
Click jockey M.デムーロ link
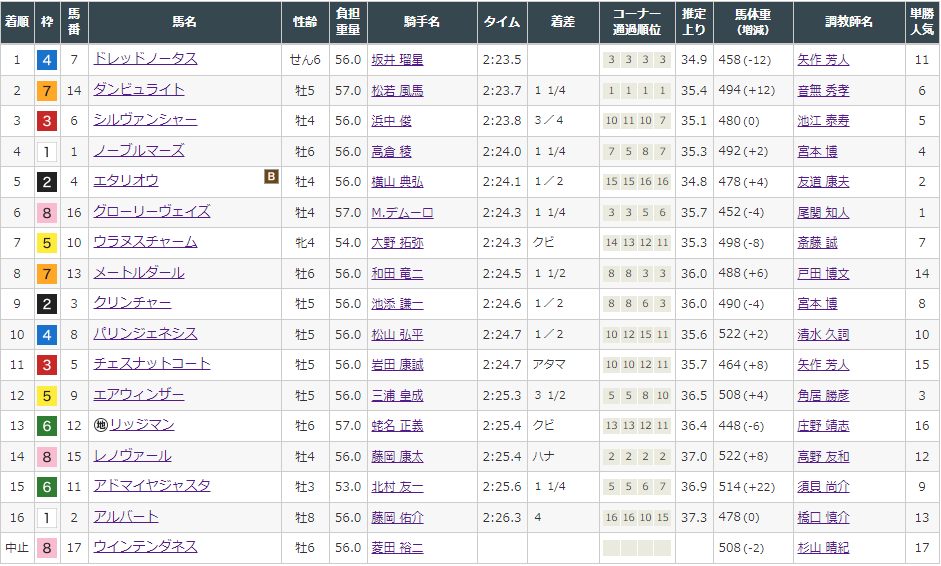click(x=402, y=212)
